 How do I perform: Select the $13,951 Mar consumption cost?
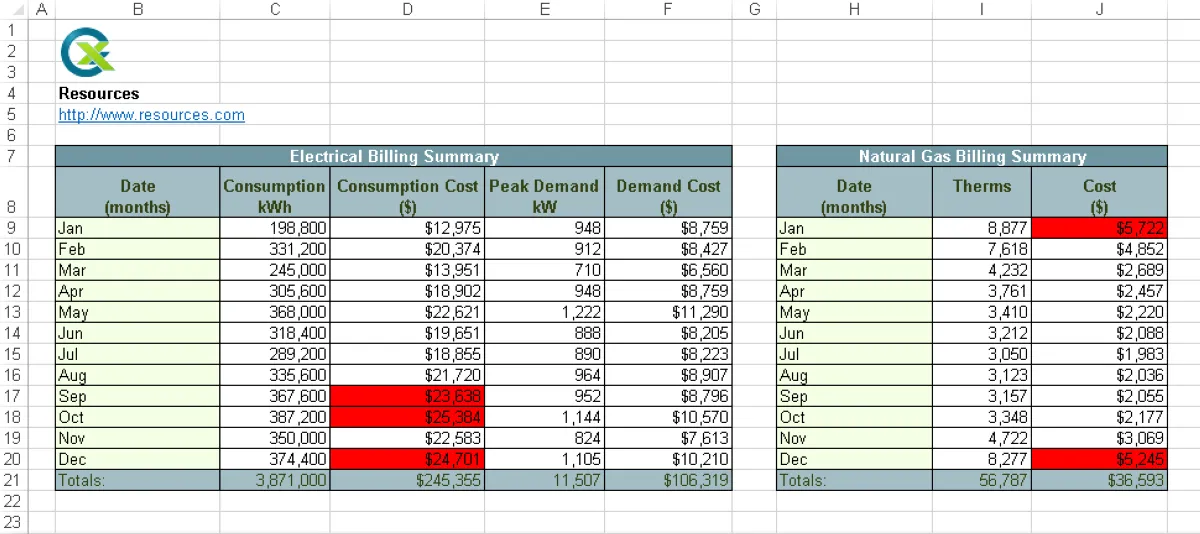pos(407,270)
